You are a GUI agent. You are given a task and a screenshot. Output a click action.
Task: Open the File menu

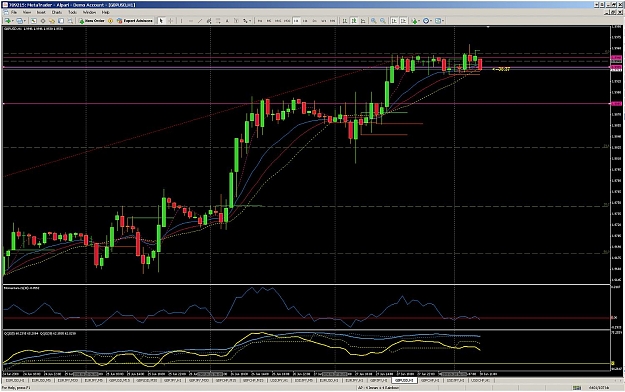click(14, 12)
